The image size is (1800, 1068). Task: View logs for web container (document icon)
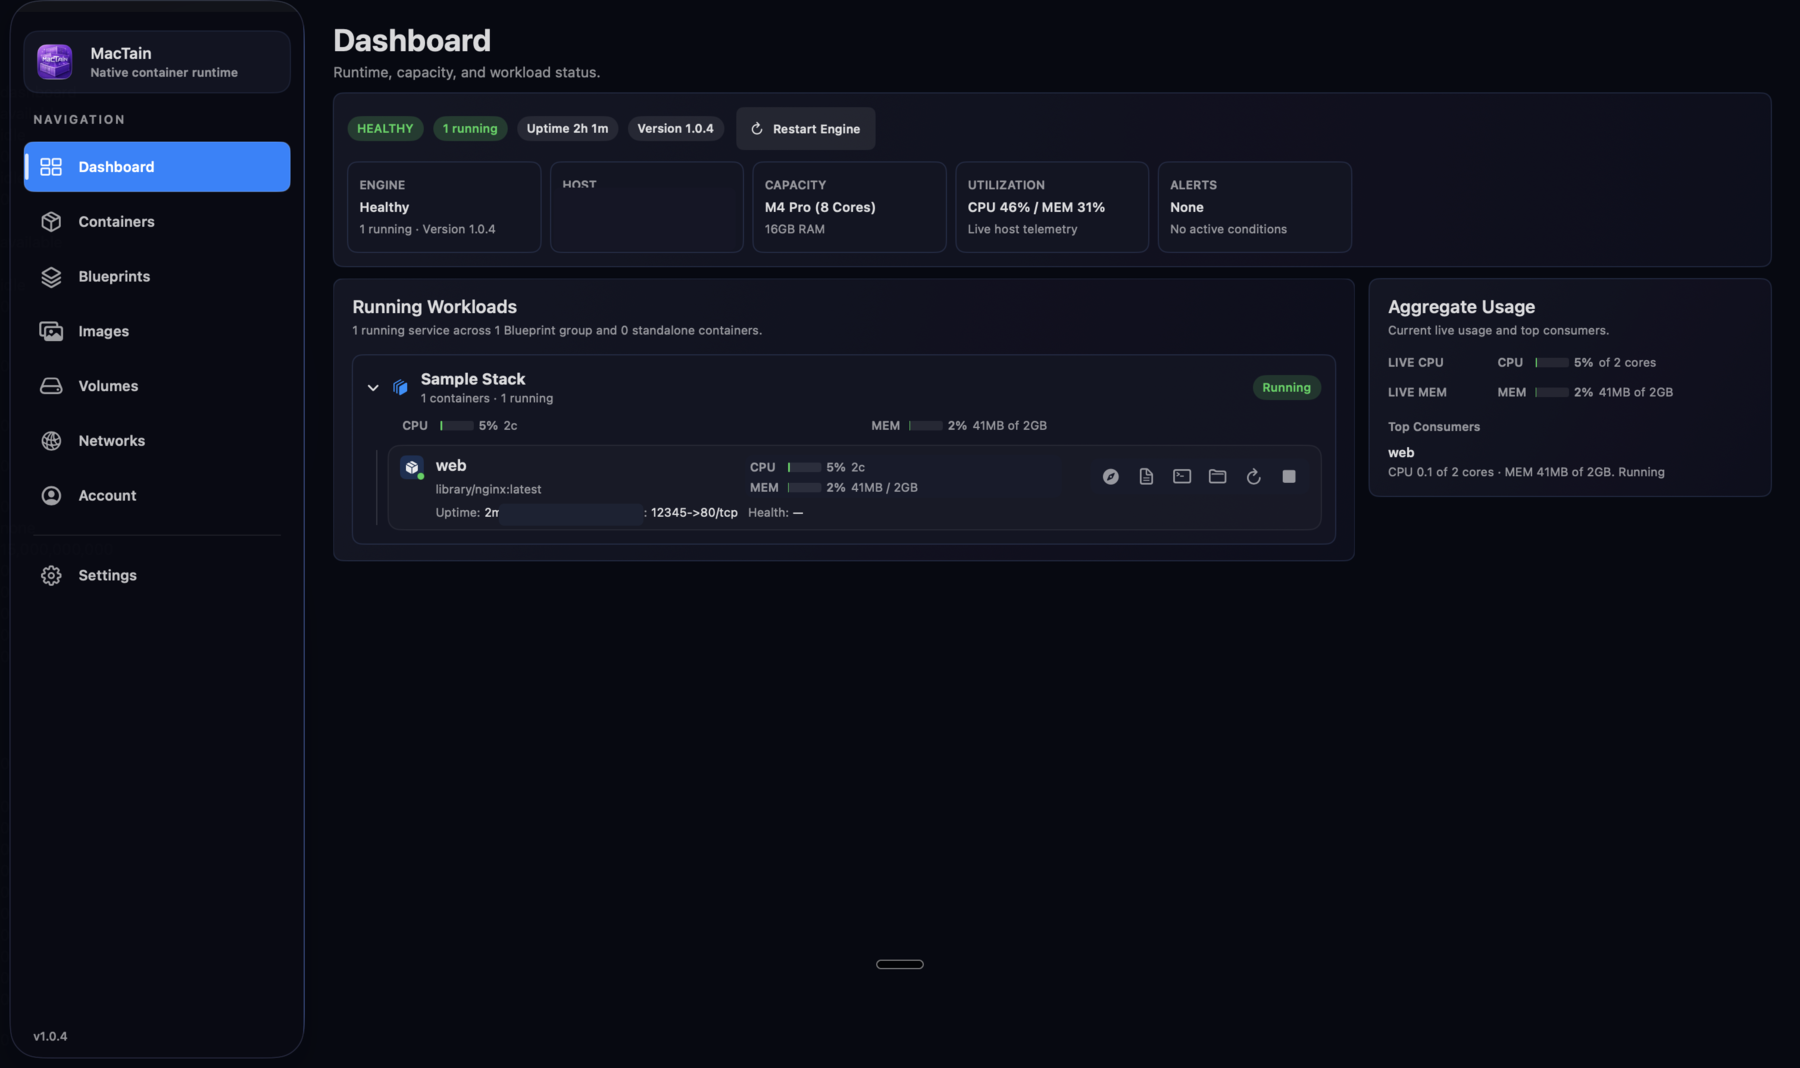[x=1146, y=477]
